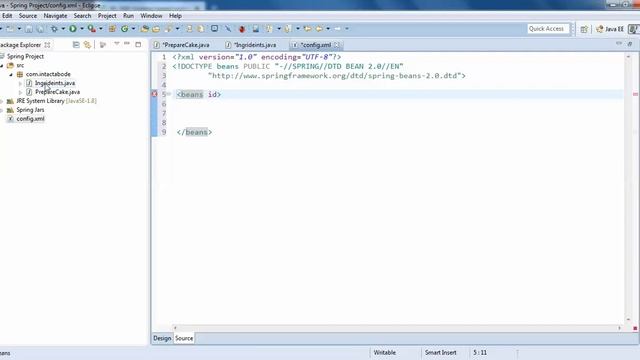Screen dimensions: 640x360
Task: Switch to the Ingrideints.java editor tab
Action: pyautogui.click(x=251, y=45)
